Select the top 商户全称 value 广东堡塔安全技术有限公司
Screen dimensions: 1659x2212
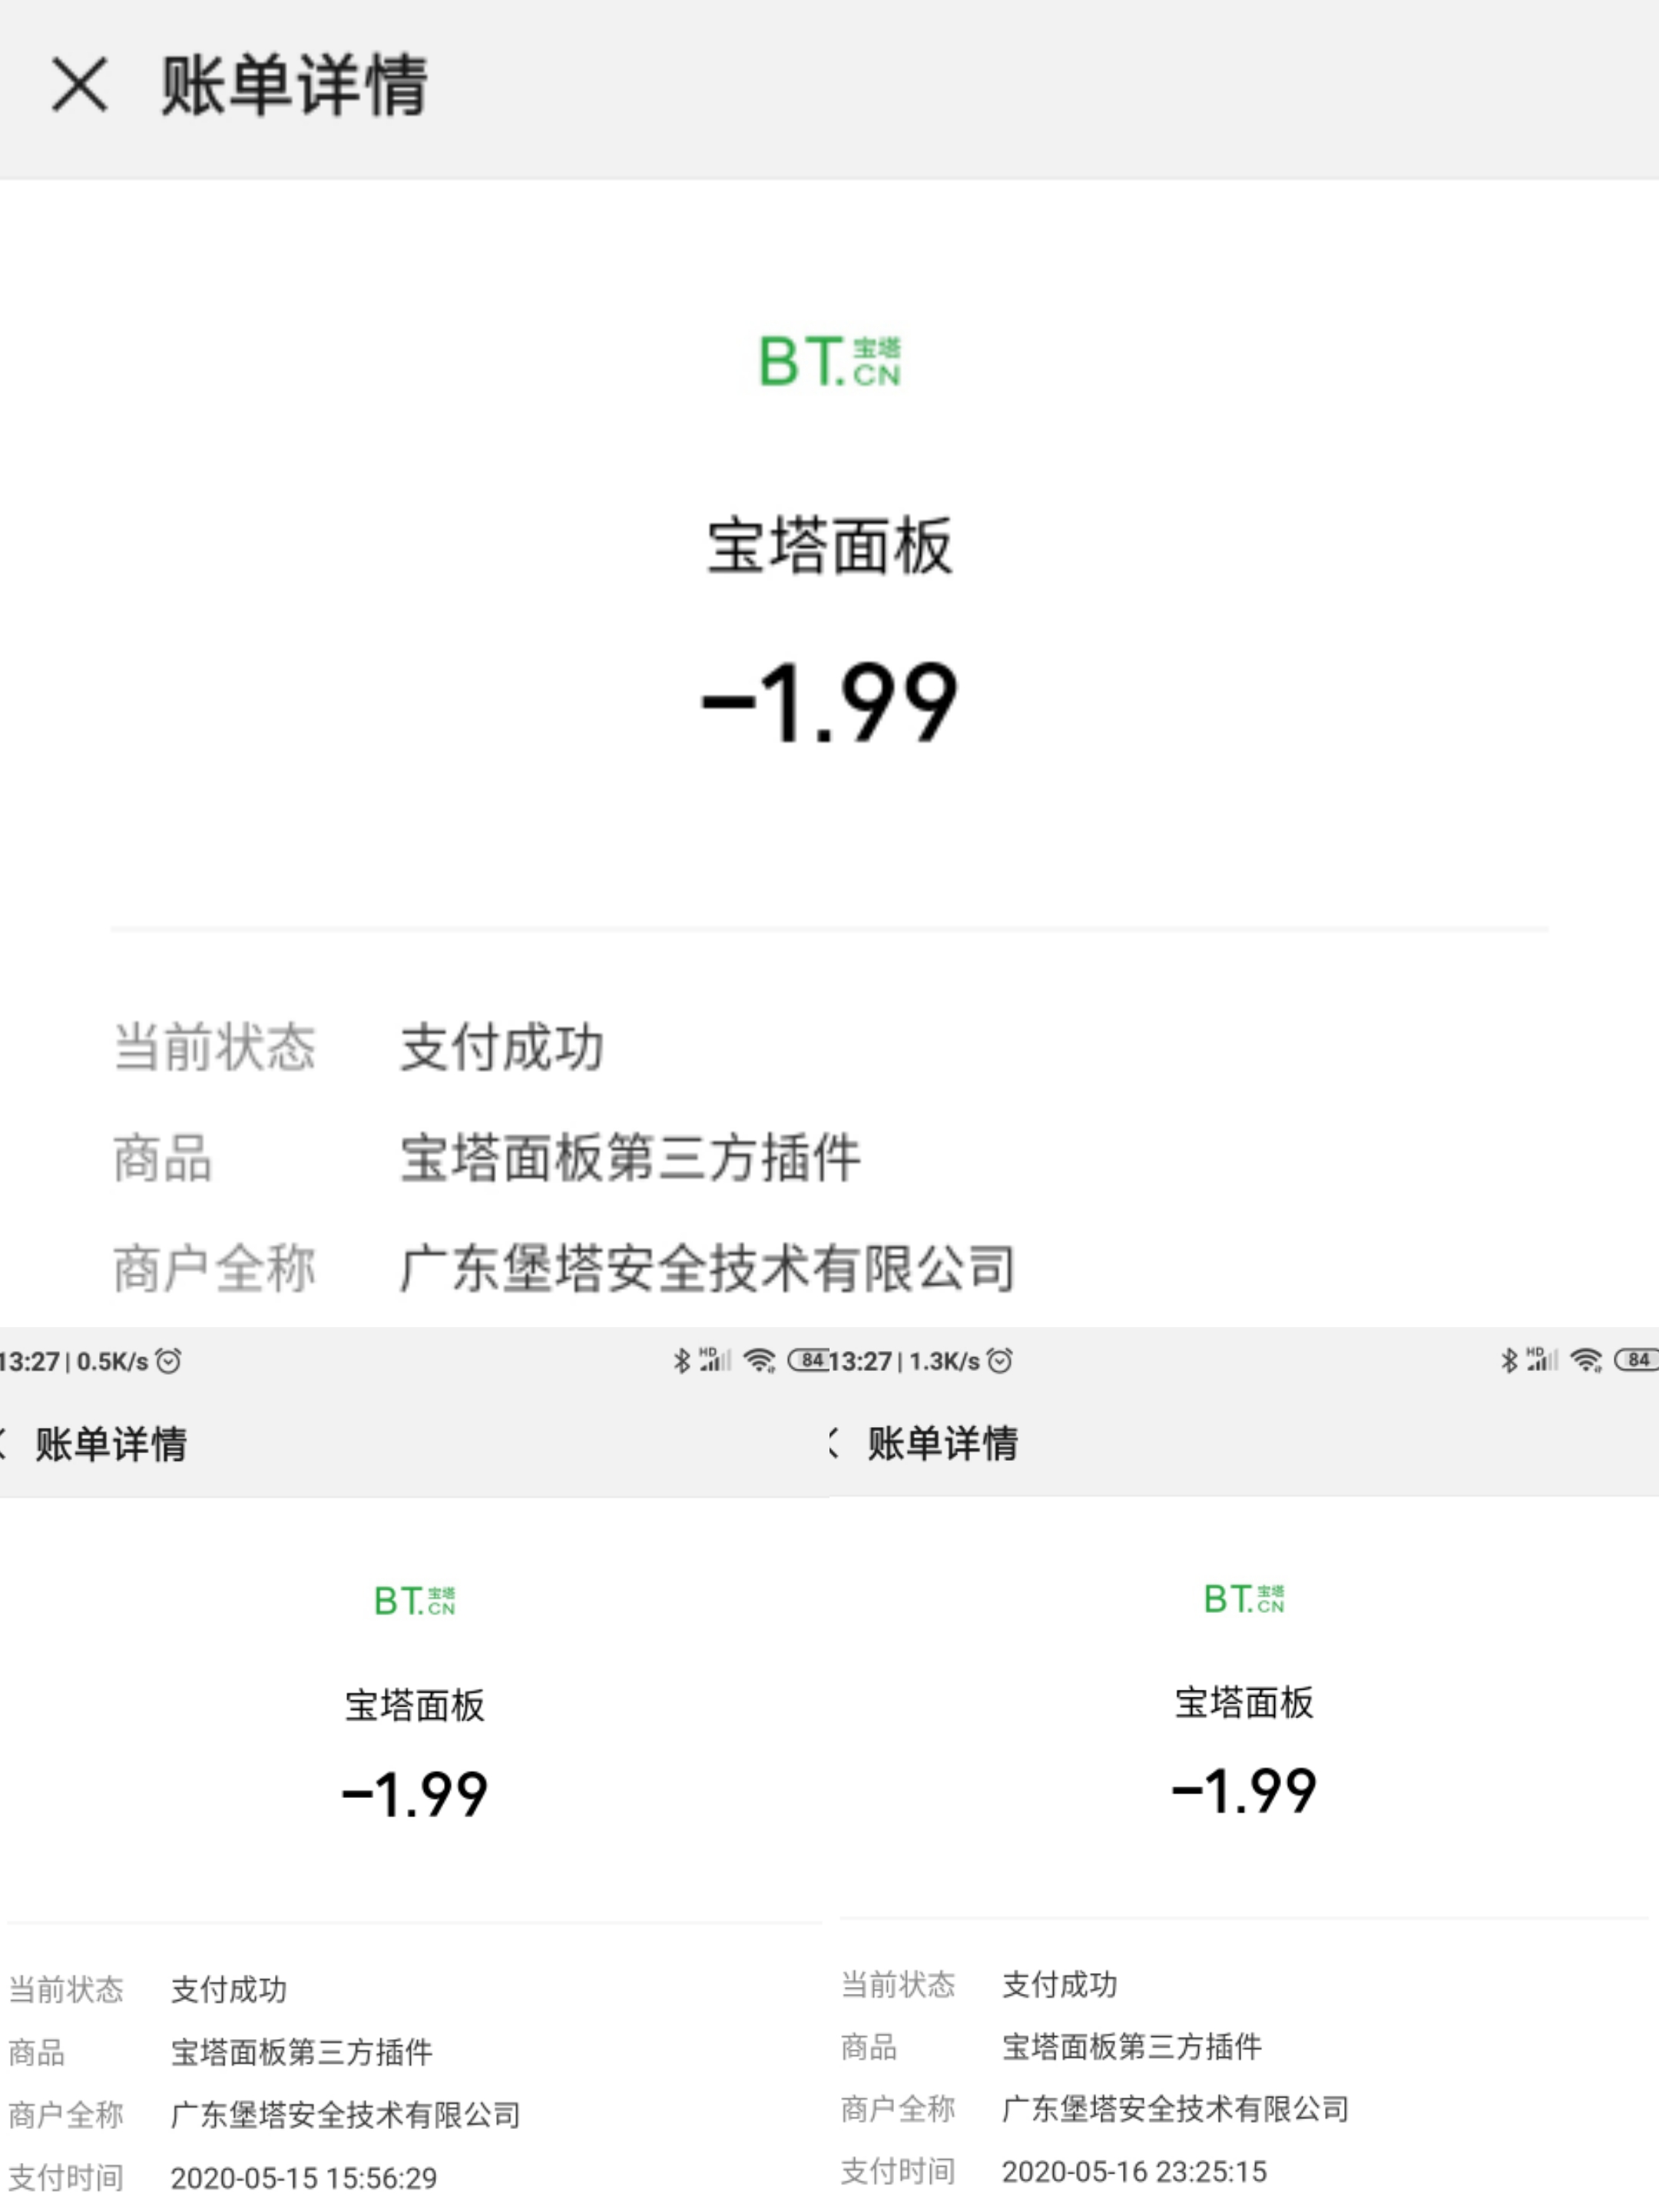[x=708, y=1268]
